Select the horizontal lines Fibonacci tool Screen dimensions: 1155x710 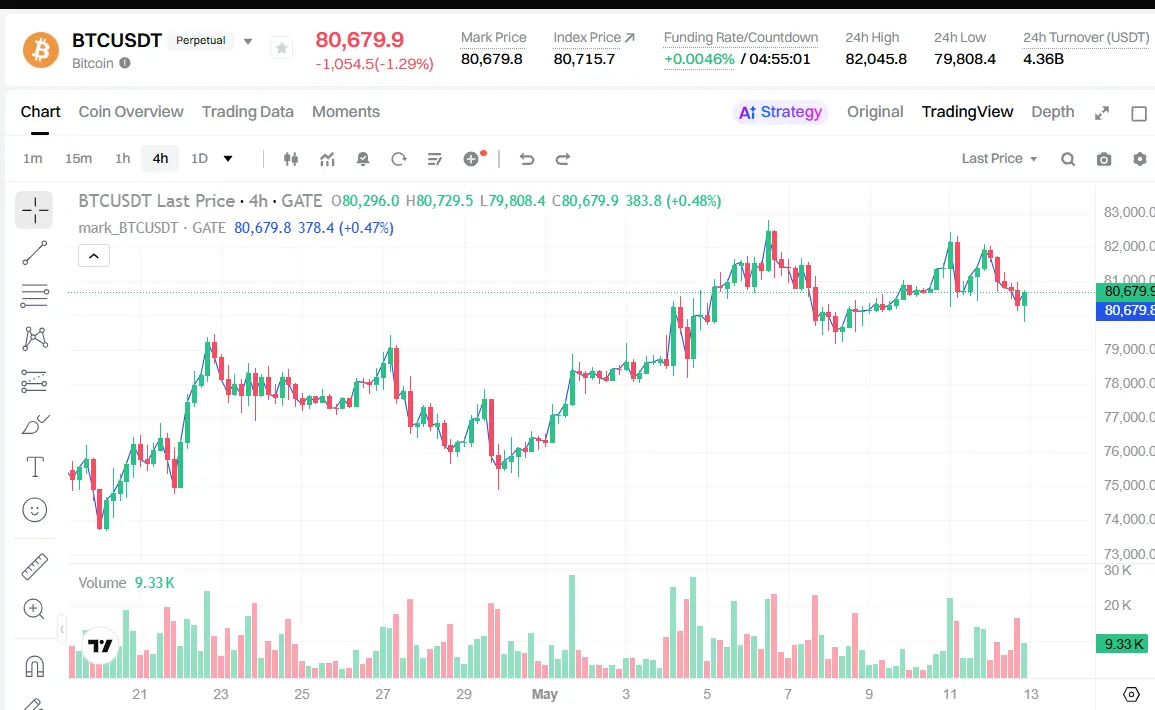(x=35, y=296)
